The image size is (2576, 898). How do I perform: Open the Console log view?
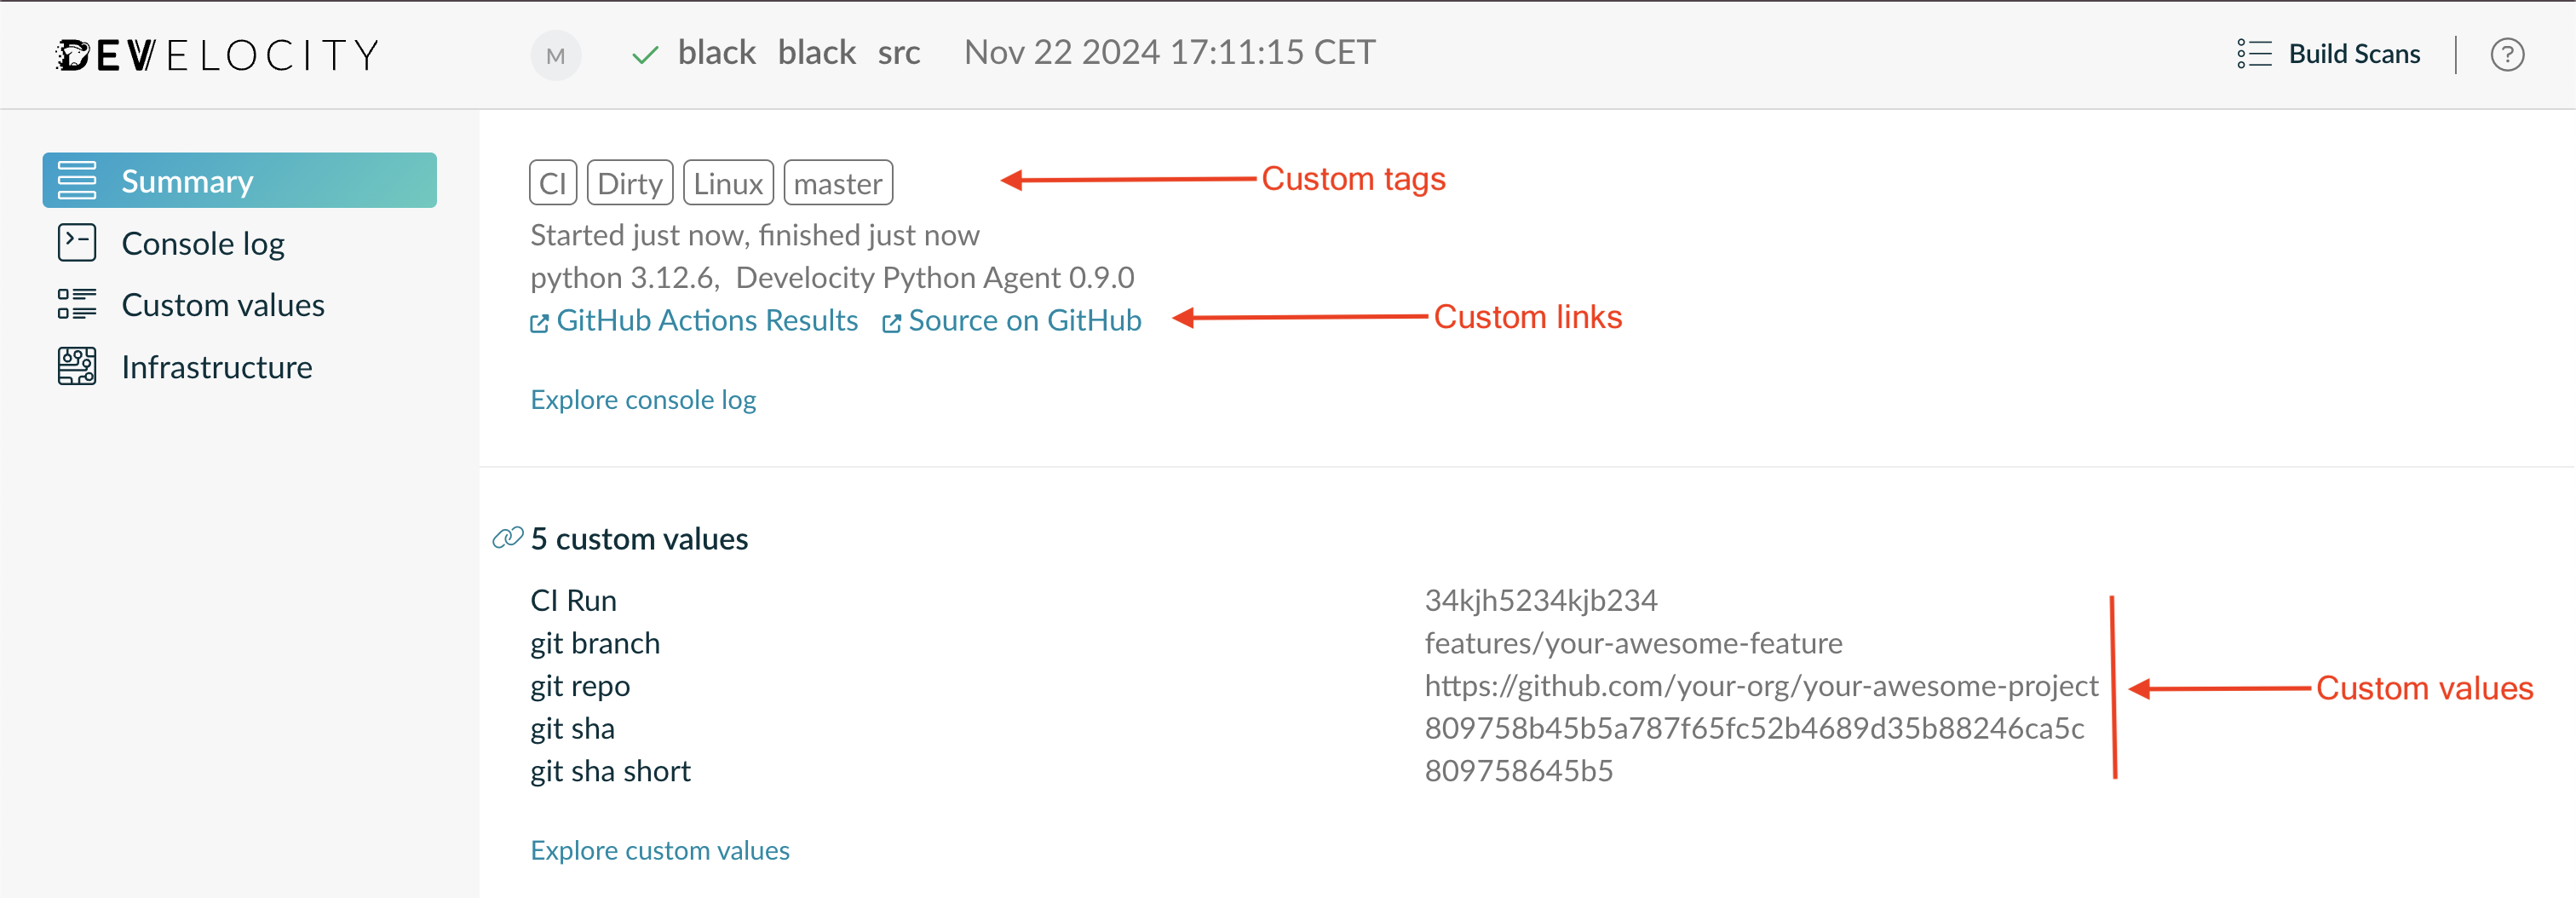pyautogui.click(x=203, y=242)
